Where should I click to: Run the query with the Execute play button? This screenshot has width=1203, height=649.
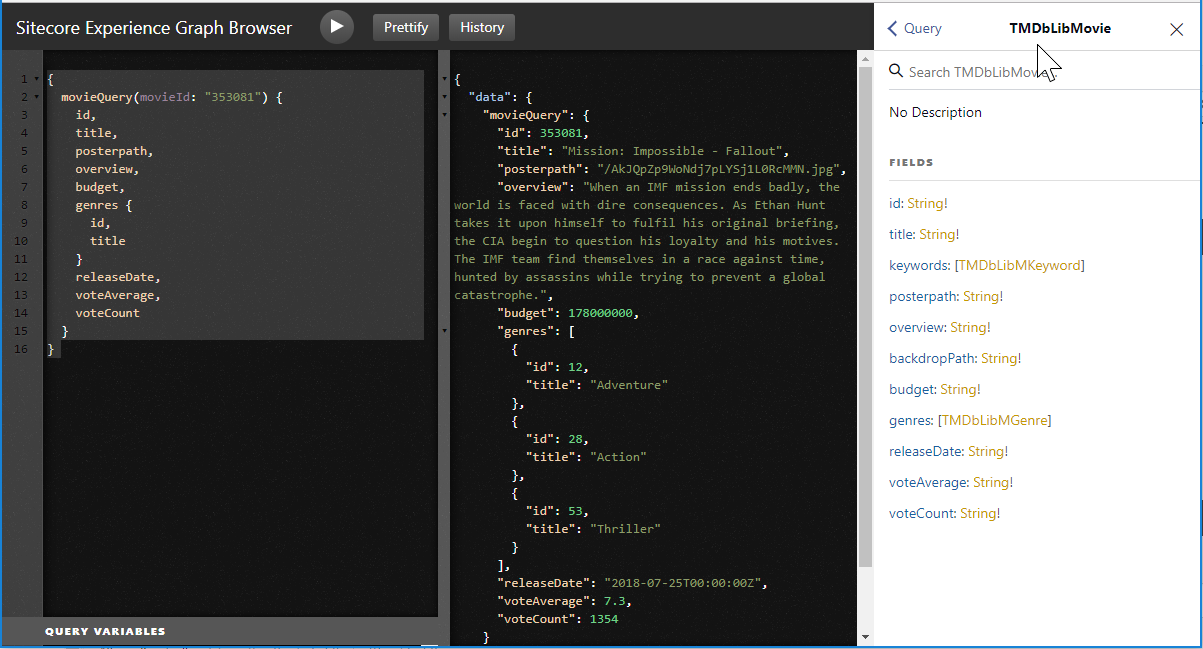(337, 27)
